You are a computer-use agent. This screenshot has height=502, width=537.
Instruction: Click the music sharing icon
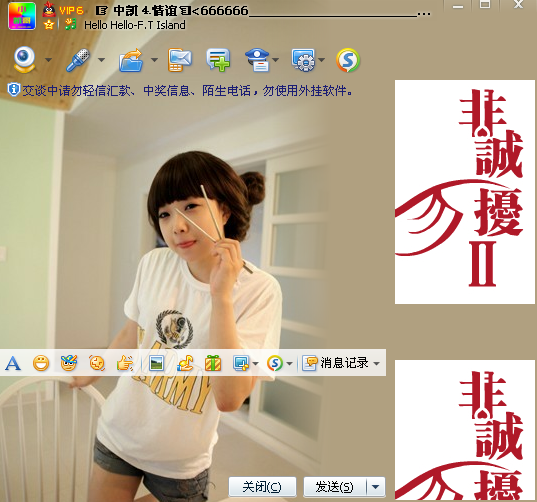[185, 363]
